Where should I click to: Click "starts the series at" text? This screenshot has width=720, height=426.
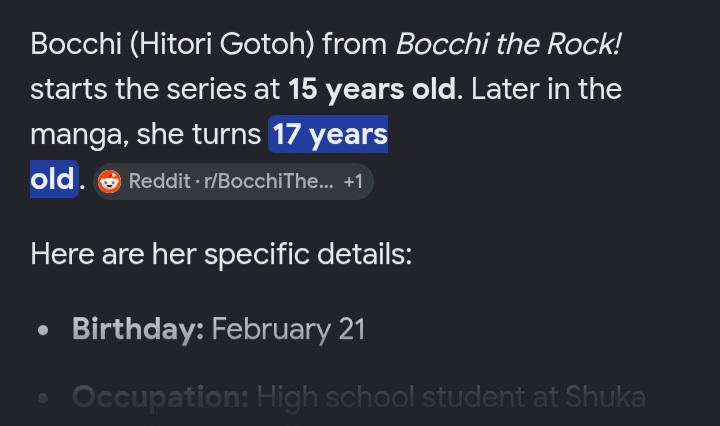pyautogui.click(x=155, y=89)
